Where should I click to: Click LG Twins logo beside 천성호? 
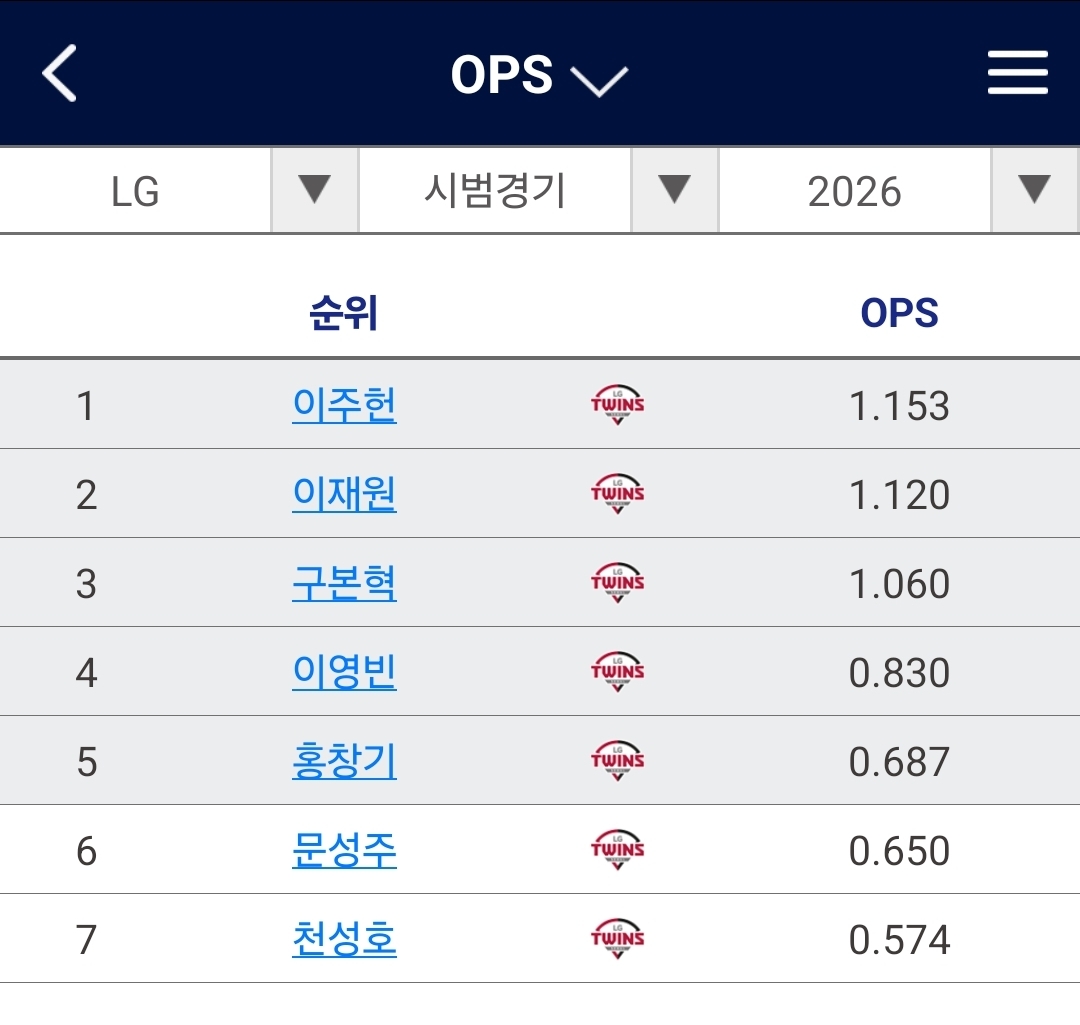click(x=617, y=939)
